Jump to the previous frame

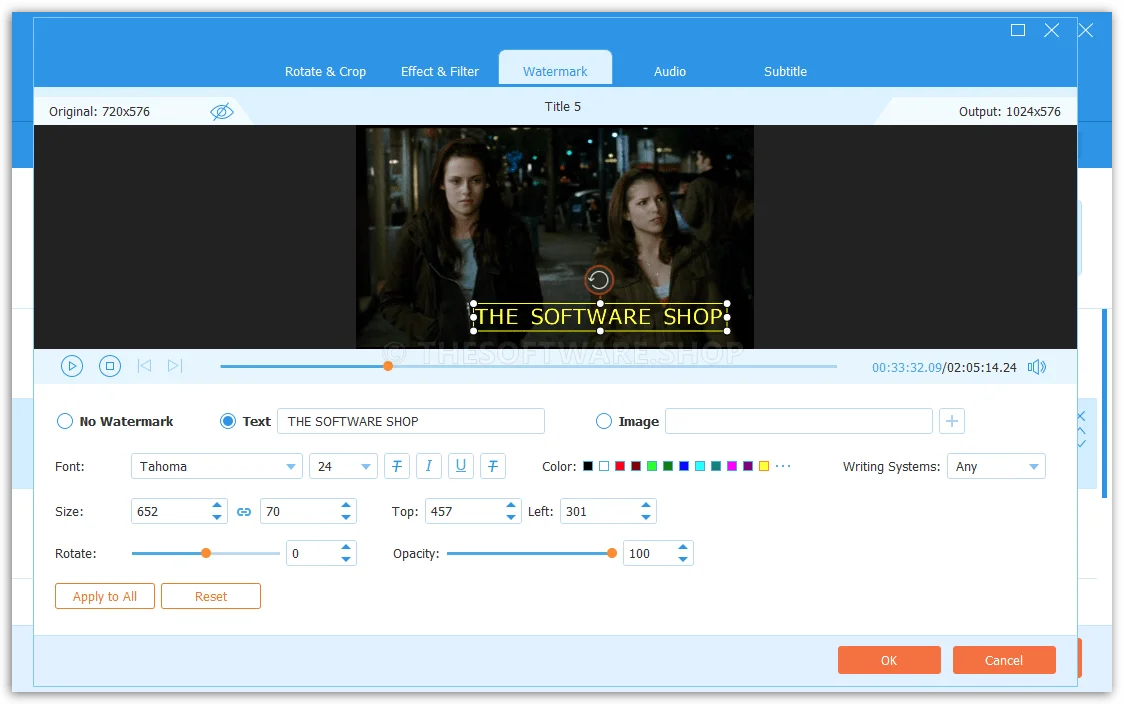pyautogui.click(x=144, y=366)
